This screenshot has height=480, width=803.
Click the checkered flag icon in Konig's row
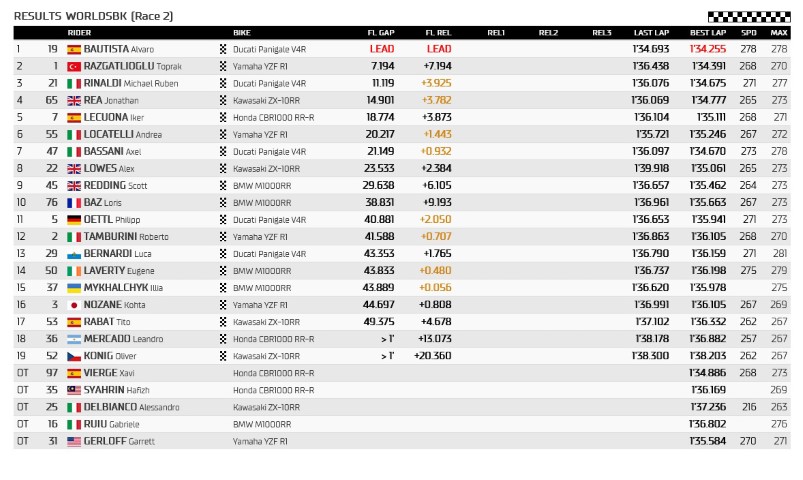click(x=223, y=356)
